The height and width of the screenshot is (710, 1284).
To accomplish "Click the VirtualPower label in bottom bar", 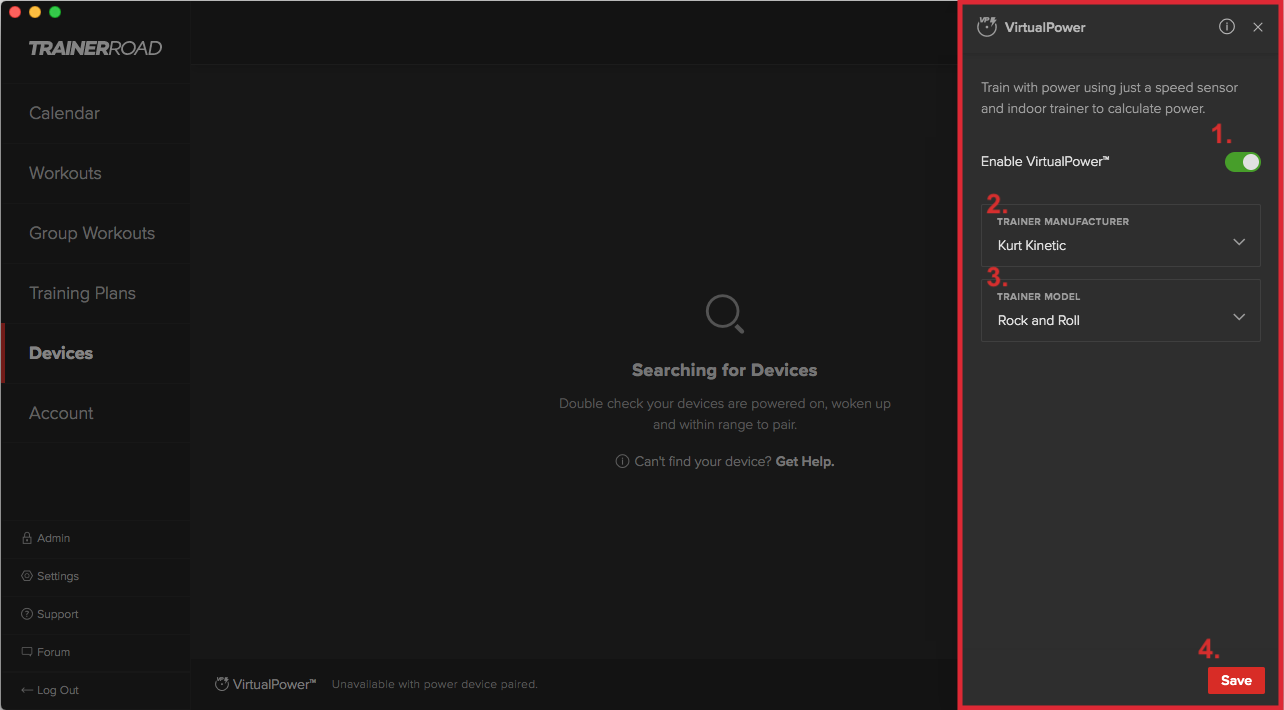I will click(x=274, y=684).
